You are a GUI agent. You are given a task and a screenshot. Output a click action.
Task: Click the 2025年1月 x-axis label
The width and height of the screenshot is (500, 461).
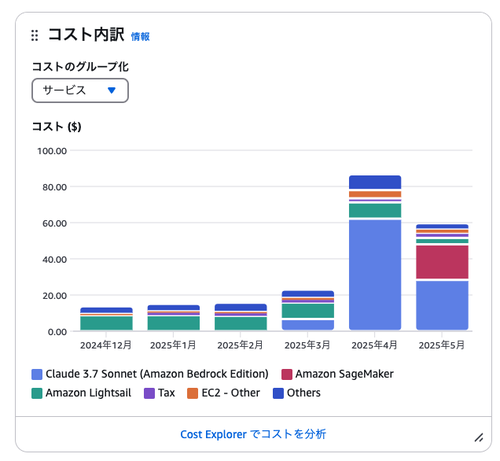pos(173,345)
